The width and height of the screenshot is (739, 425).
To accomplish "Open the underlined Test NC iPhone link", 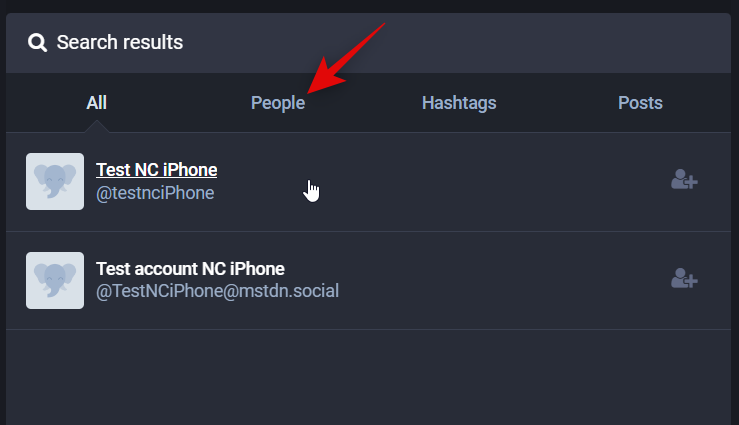I will [x=156, y=170].
